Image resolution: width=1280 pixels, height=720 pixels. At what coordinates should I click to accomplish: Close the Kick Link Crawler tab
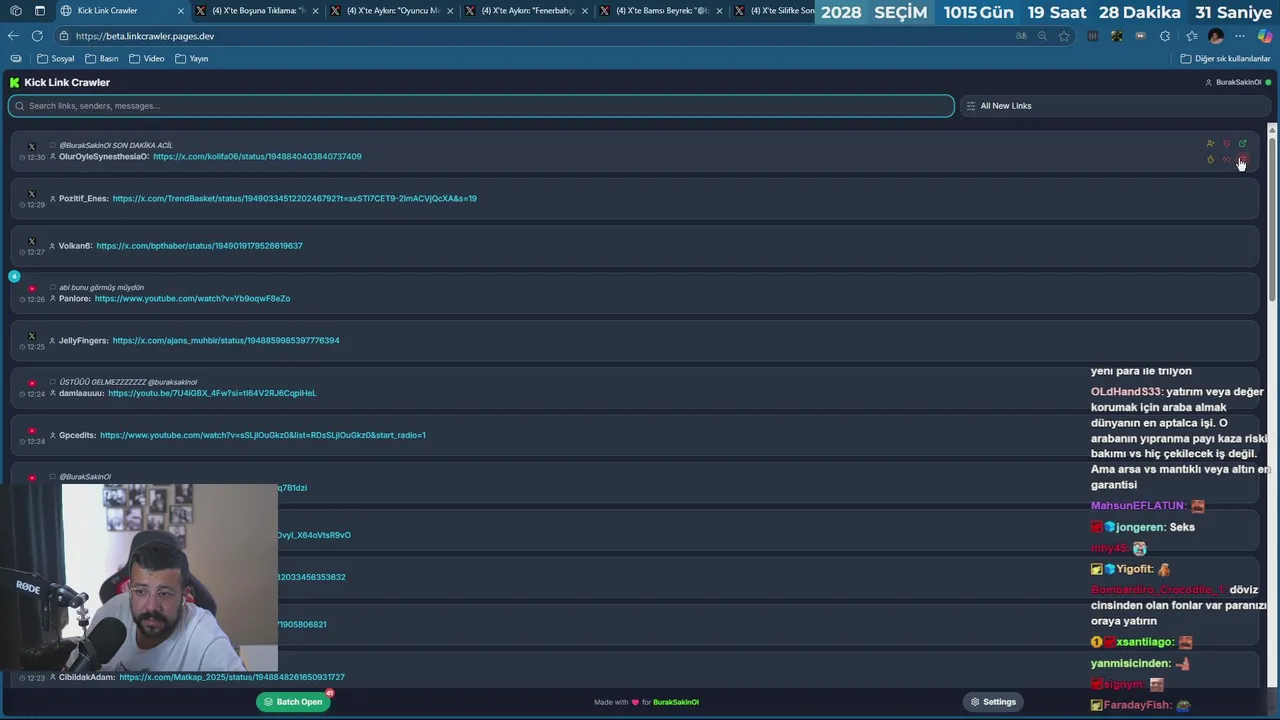click(181, 11)
